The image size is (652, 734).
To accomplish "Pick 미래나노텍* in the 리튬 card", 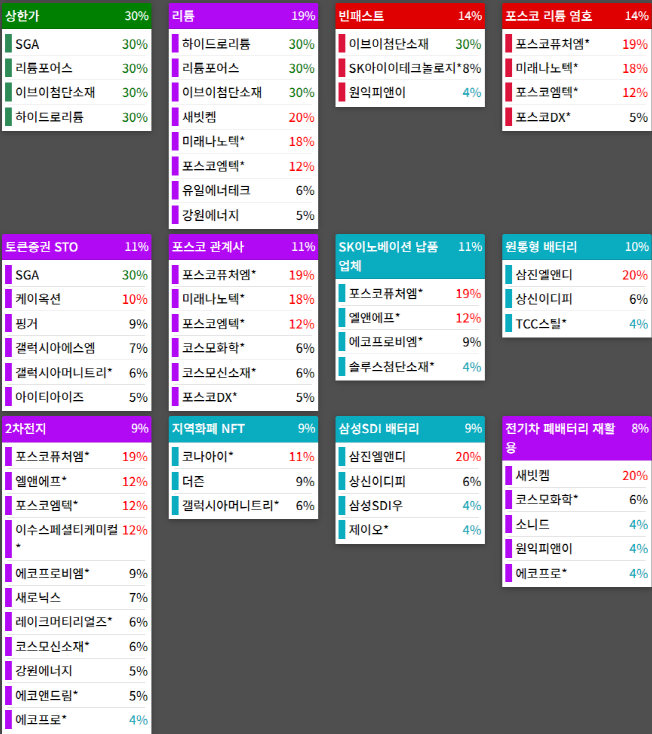I will click(x=243, y=141).
